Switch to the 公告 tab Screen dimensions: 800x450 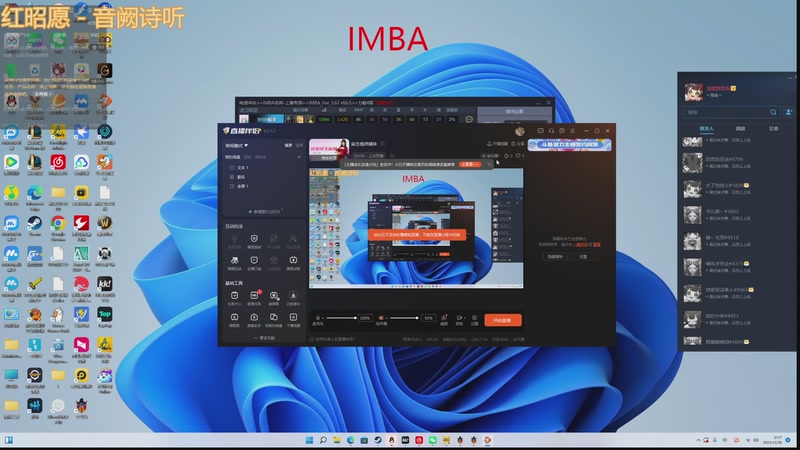pos(773,129)
